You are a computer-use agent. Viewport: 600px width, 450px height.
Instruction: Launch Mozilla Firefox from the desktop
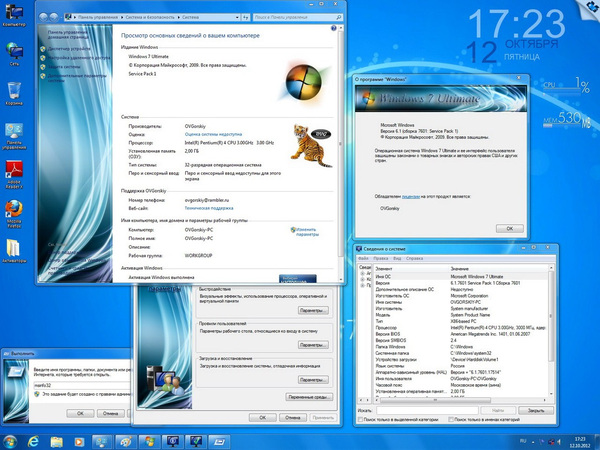[x=14, y=208]
